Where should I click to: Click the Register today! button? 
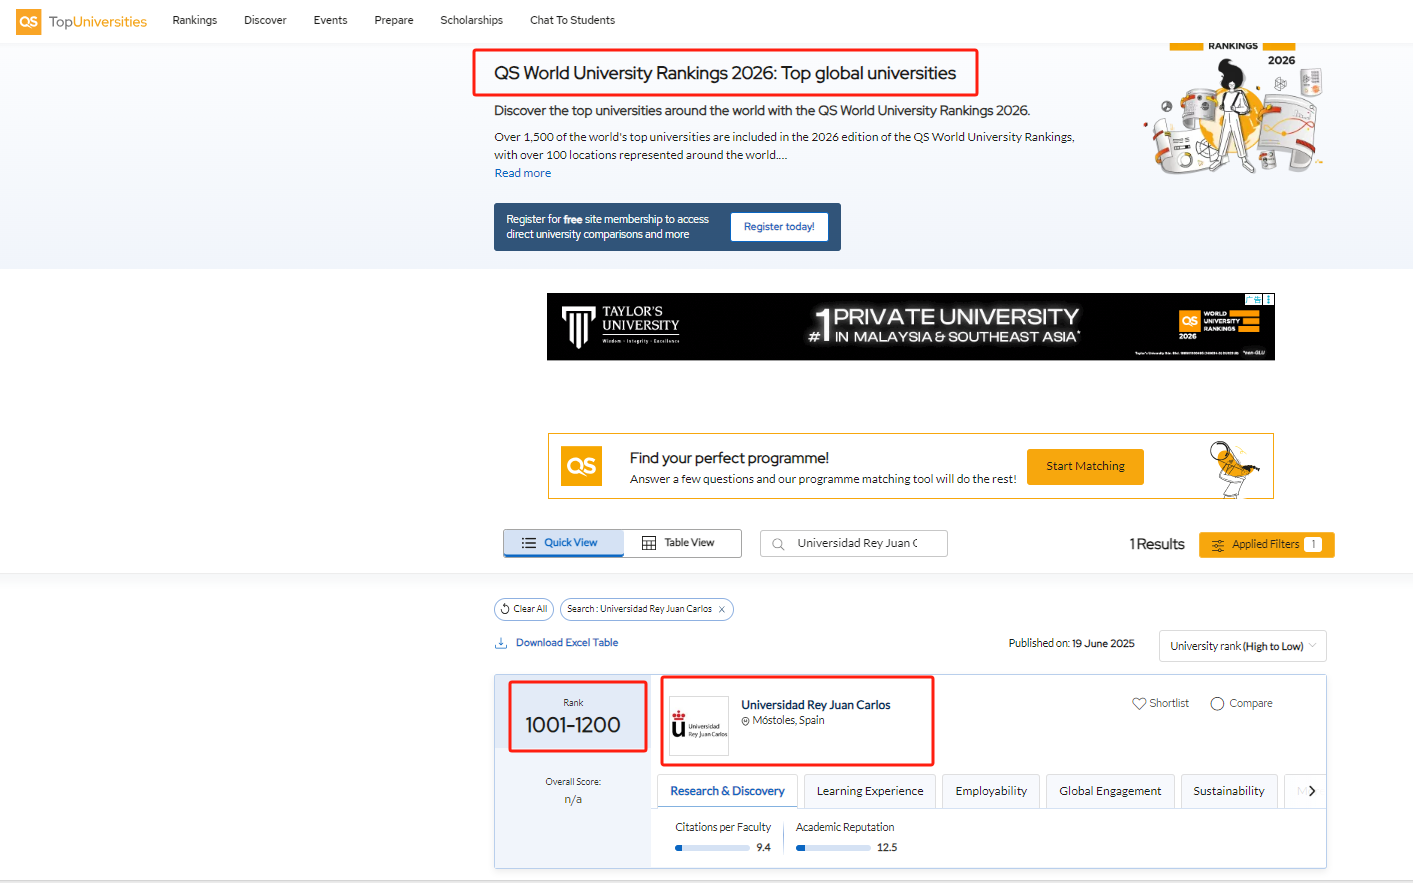point(779,227)
